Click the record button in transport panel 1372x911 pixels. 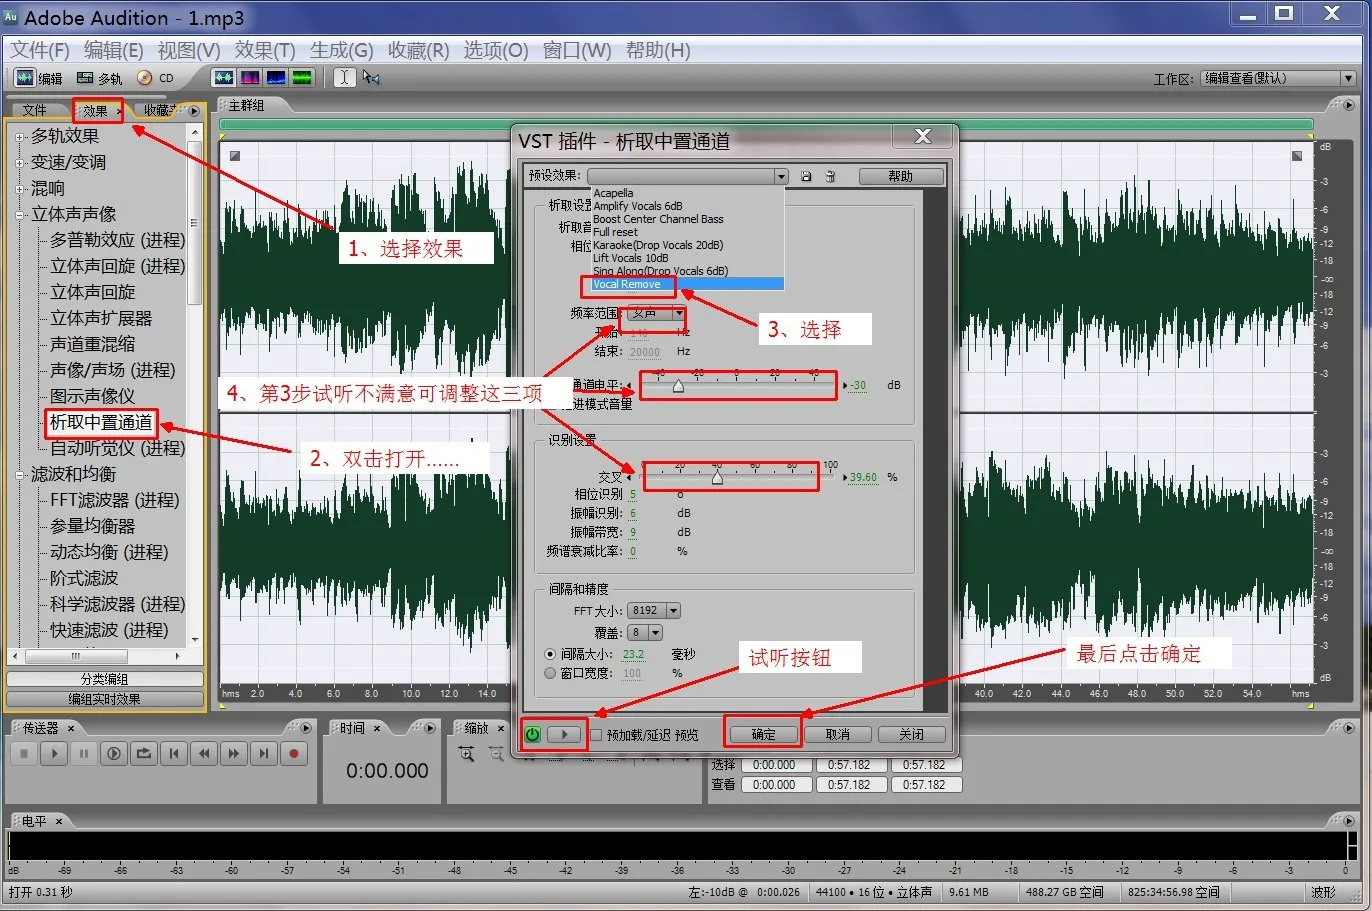(293, 754)
